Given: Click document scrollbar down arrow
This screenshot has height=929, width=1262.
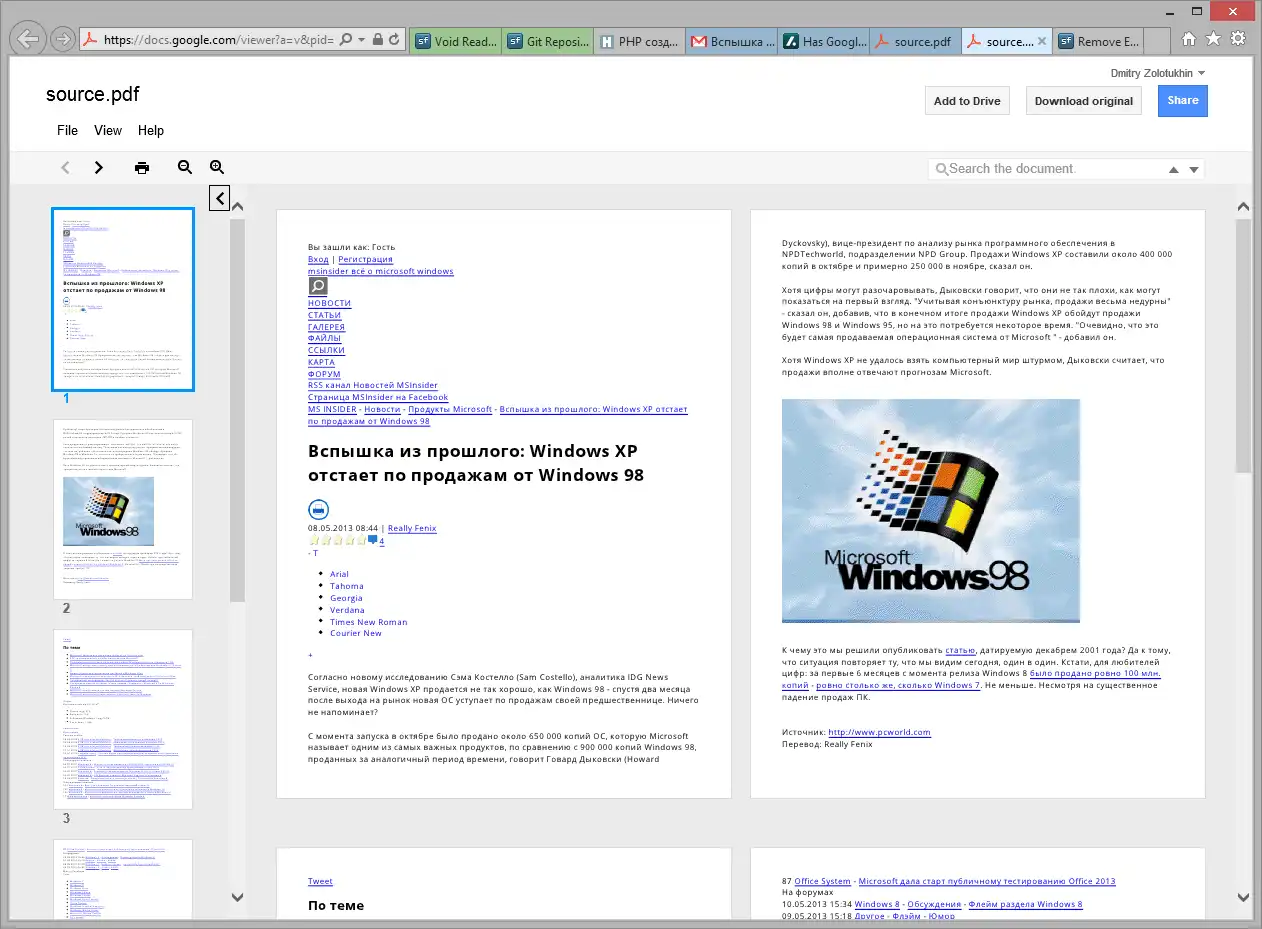Looking at the screenshot, I should (1243, 897).
